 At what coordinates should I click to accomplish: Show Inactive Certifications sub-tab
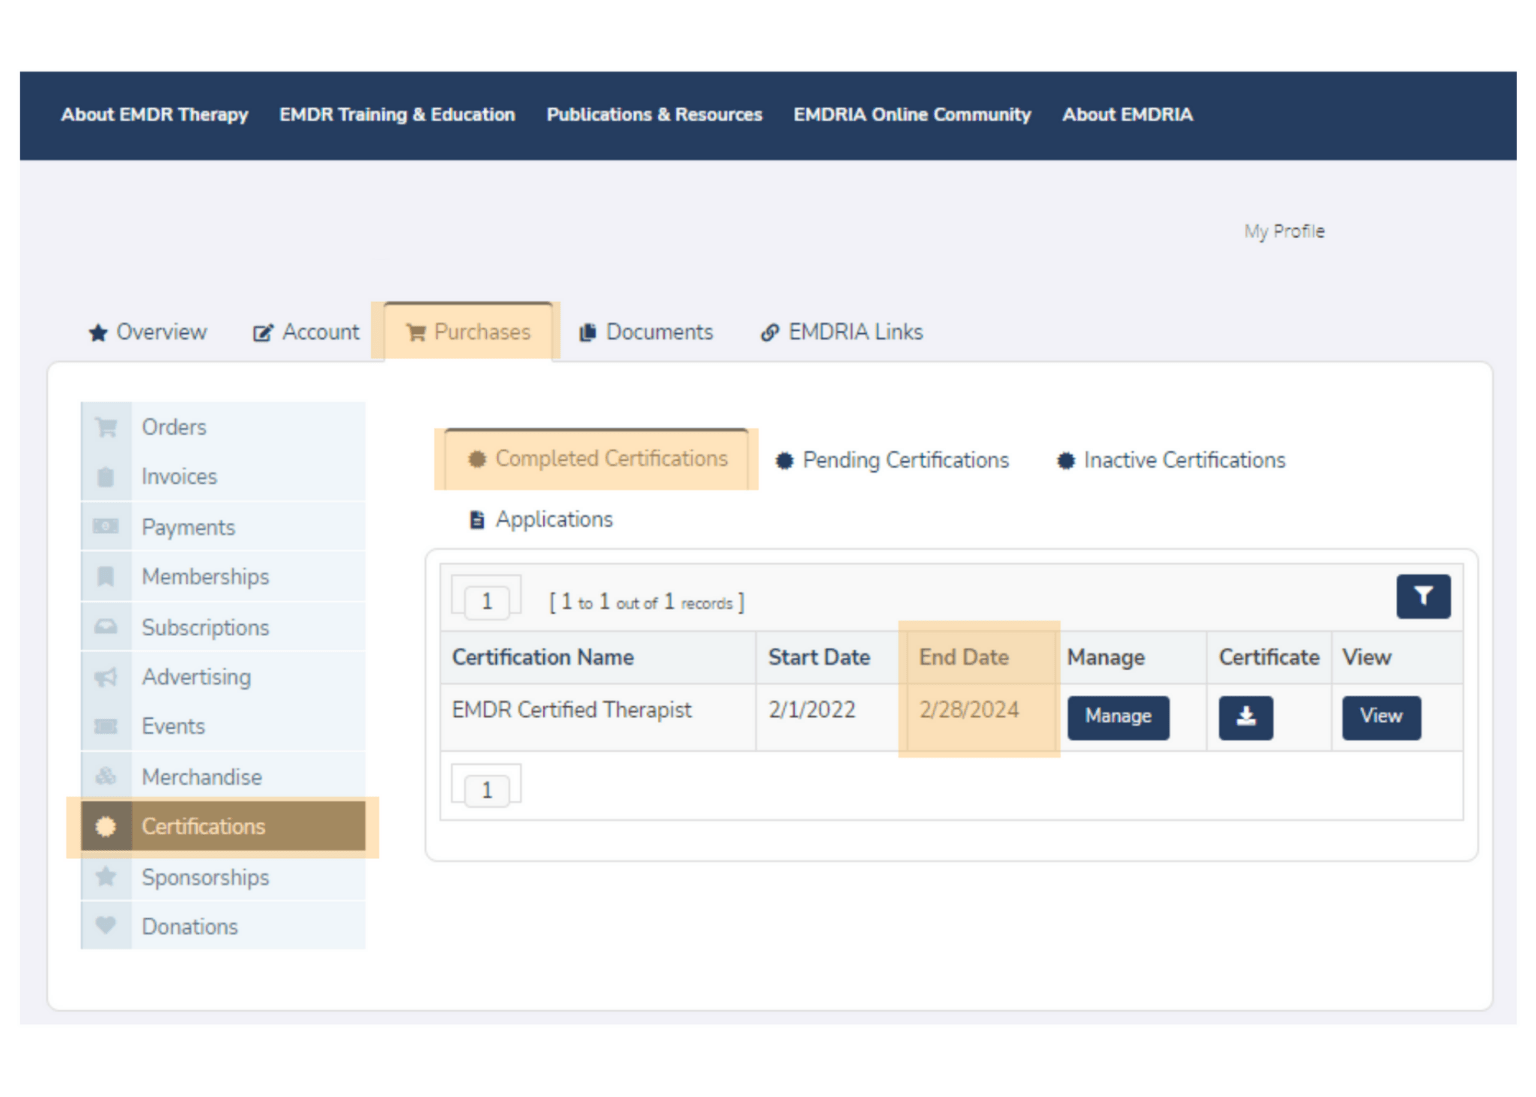point(1172,461)
